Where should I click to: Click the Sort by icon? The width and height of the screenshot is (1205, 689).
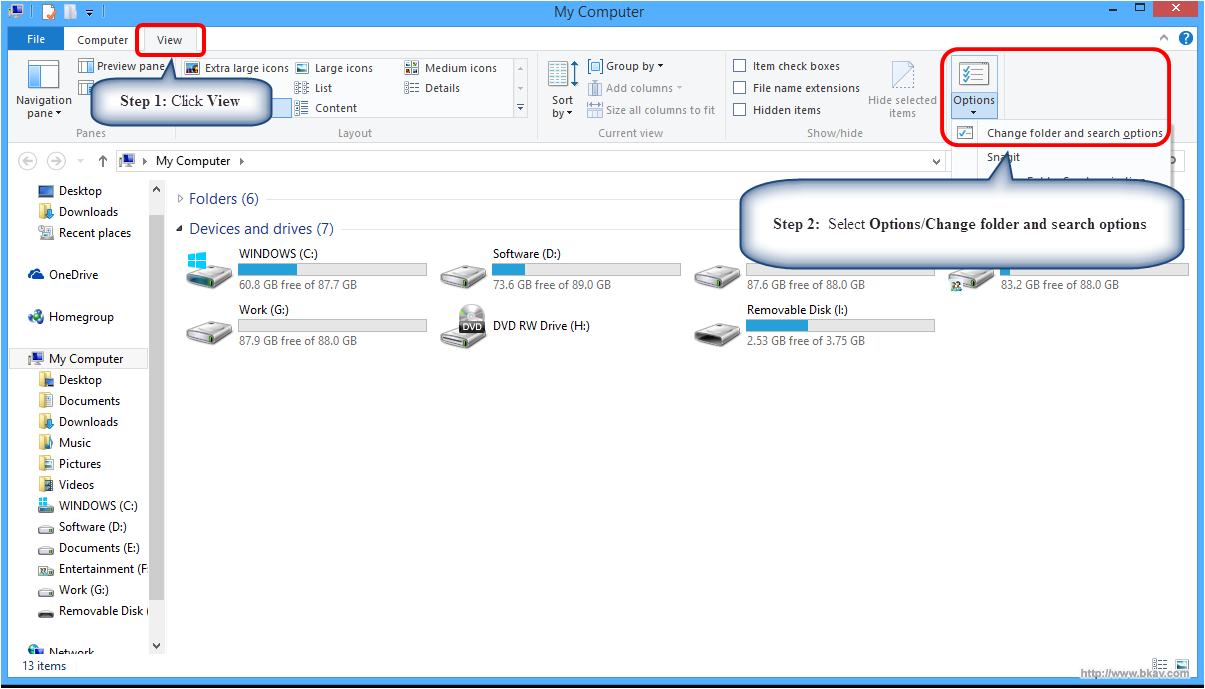coord(563,75)
